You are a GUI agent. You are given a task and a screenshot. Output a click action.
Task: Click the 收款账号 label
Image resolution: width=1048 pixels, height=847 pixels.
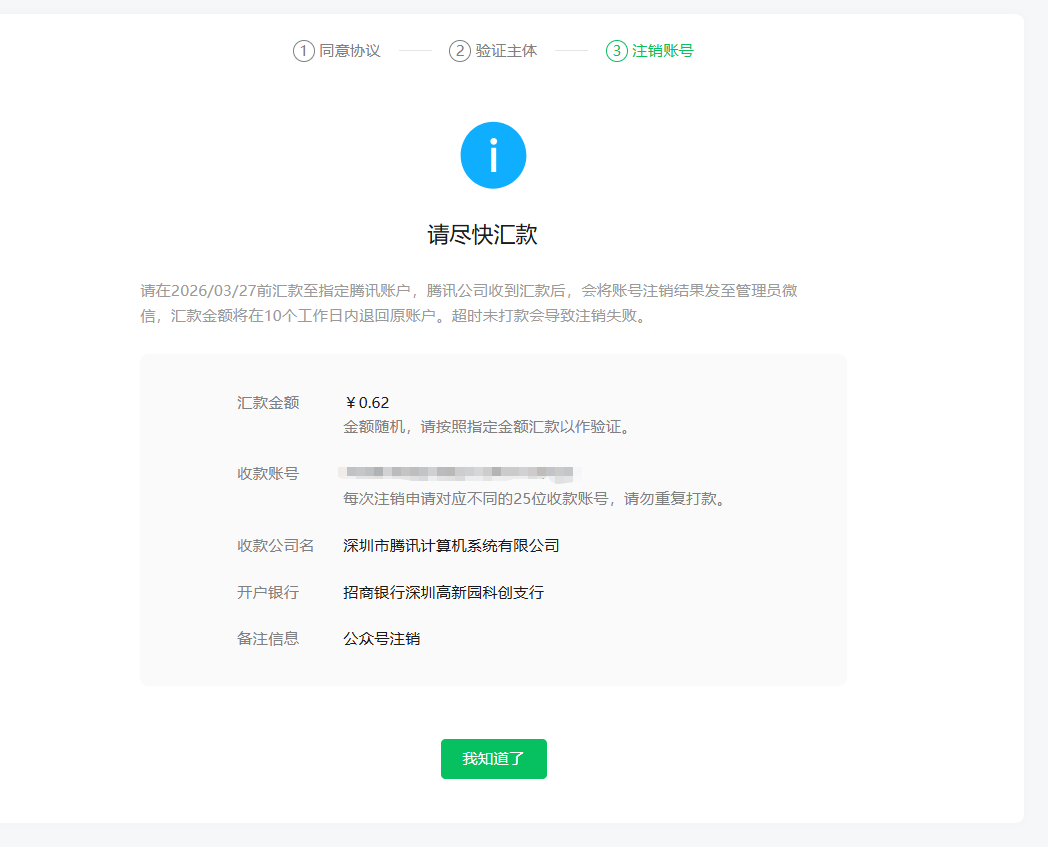point(268,473)
